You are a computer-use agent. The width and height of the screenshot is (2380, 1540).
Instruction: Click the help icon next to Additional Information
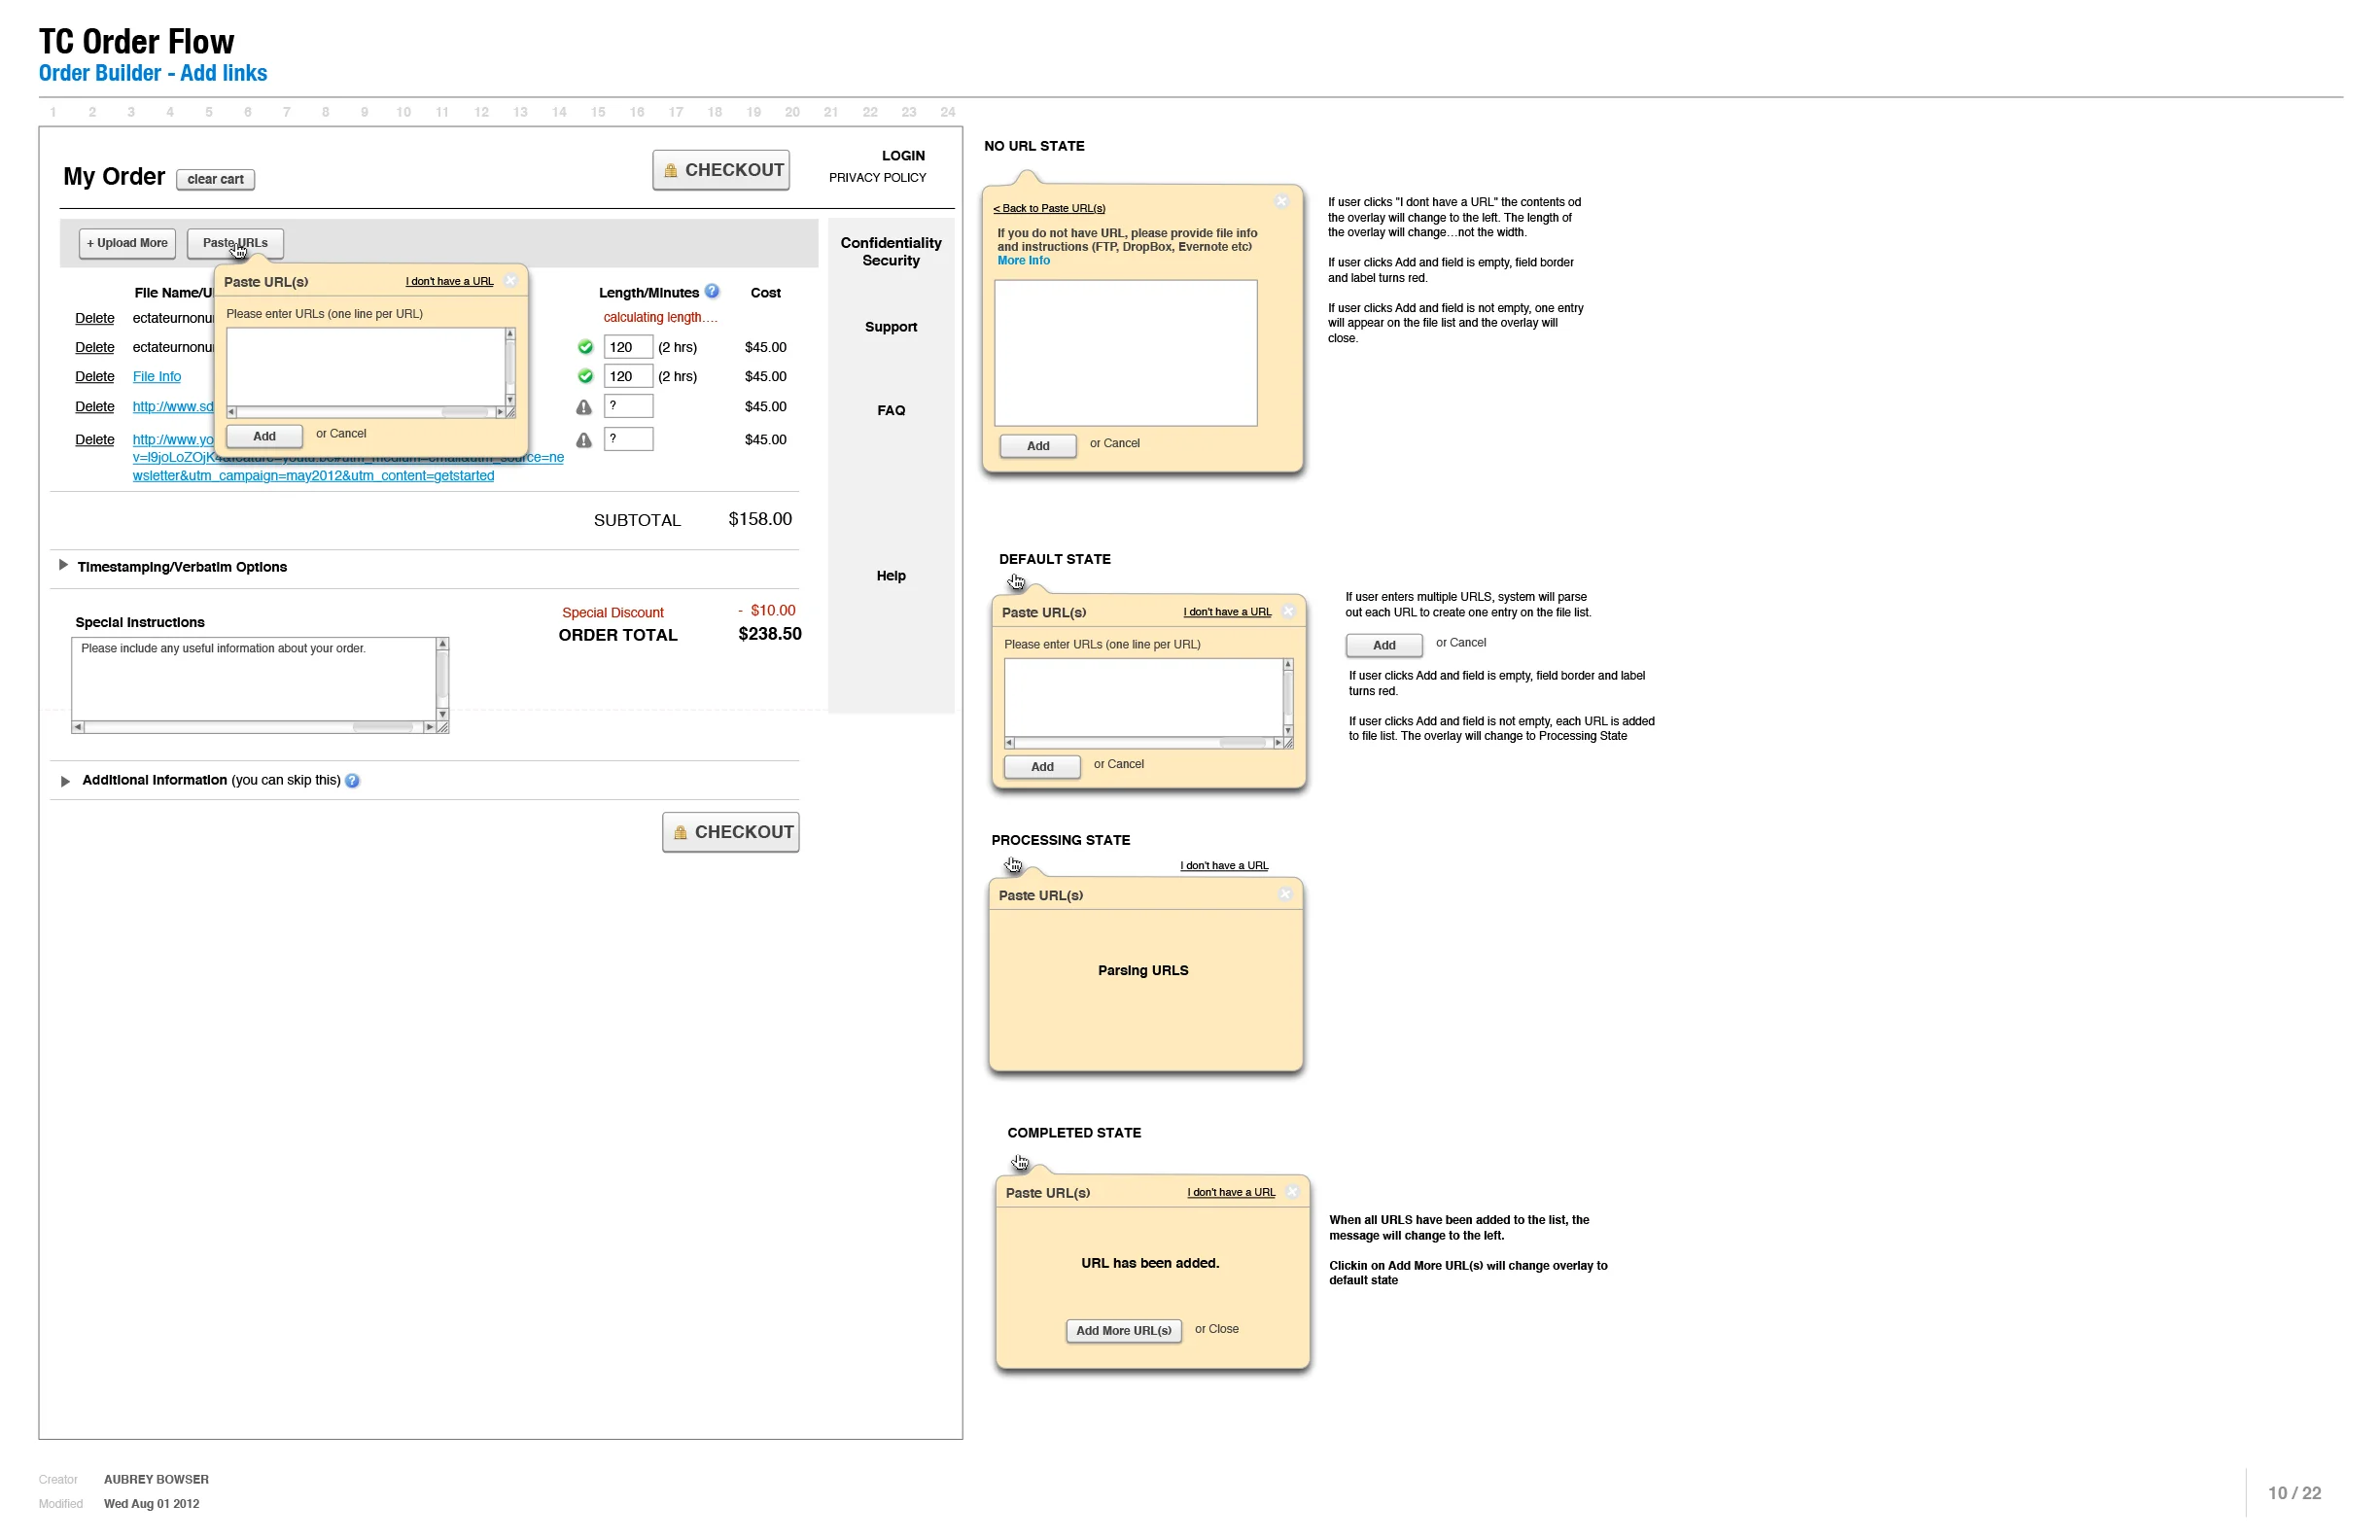[352, 780]
